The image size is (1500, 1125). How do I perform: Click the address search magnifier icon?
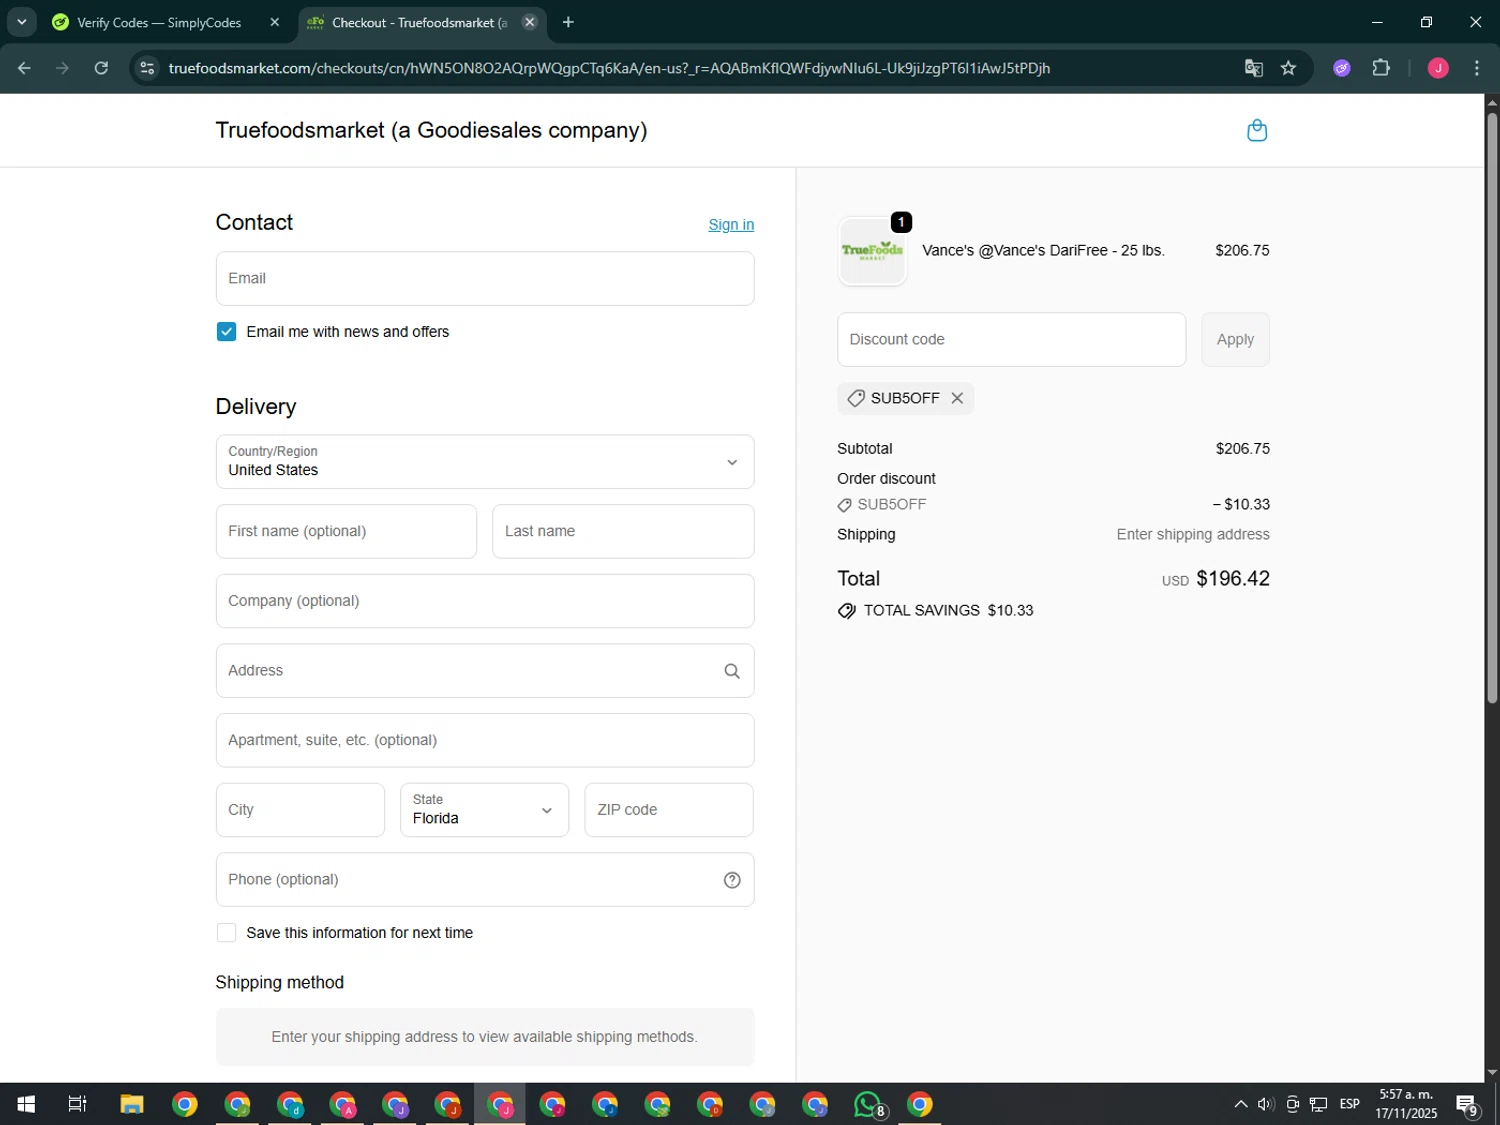click(x=732, y=671)
